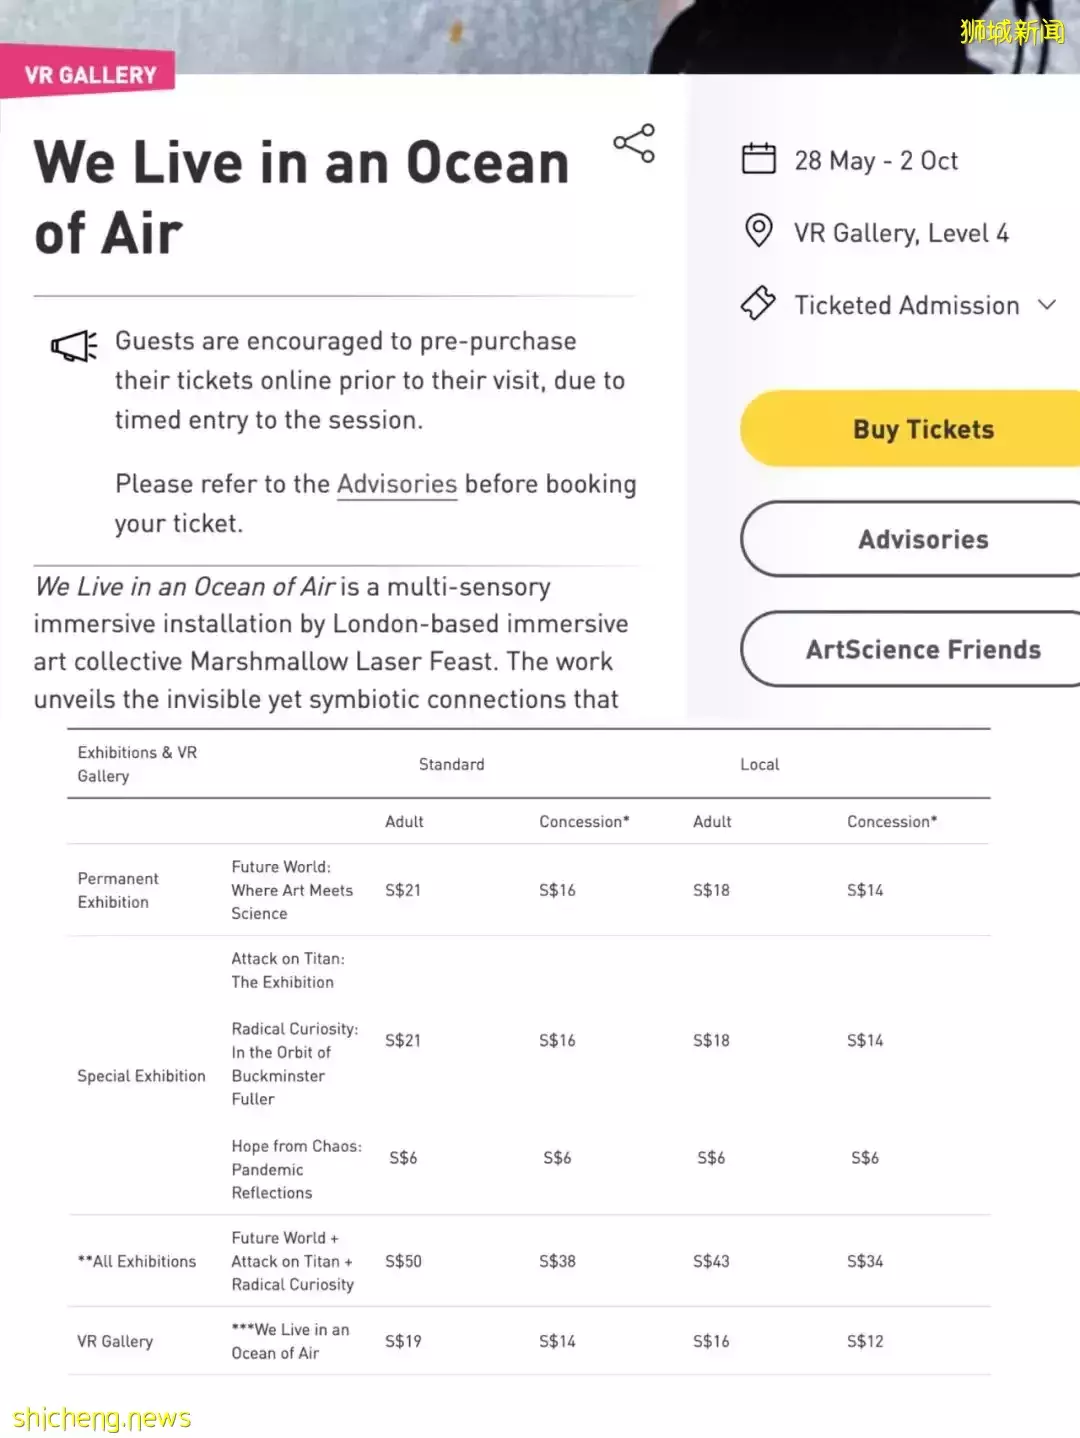Viewport: 1080px width, 1438px height.
Task: Select the We Live in an Ocean of Air row
Action: click(x=290, y=1341)
